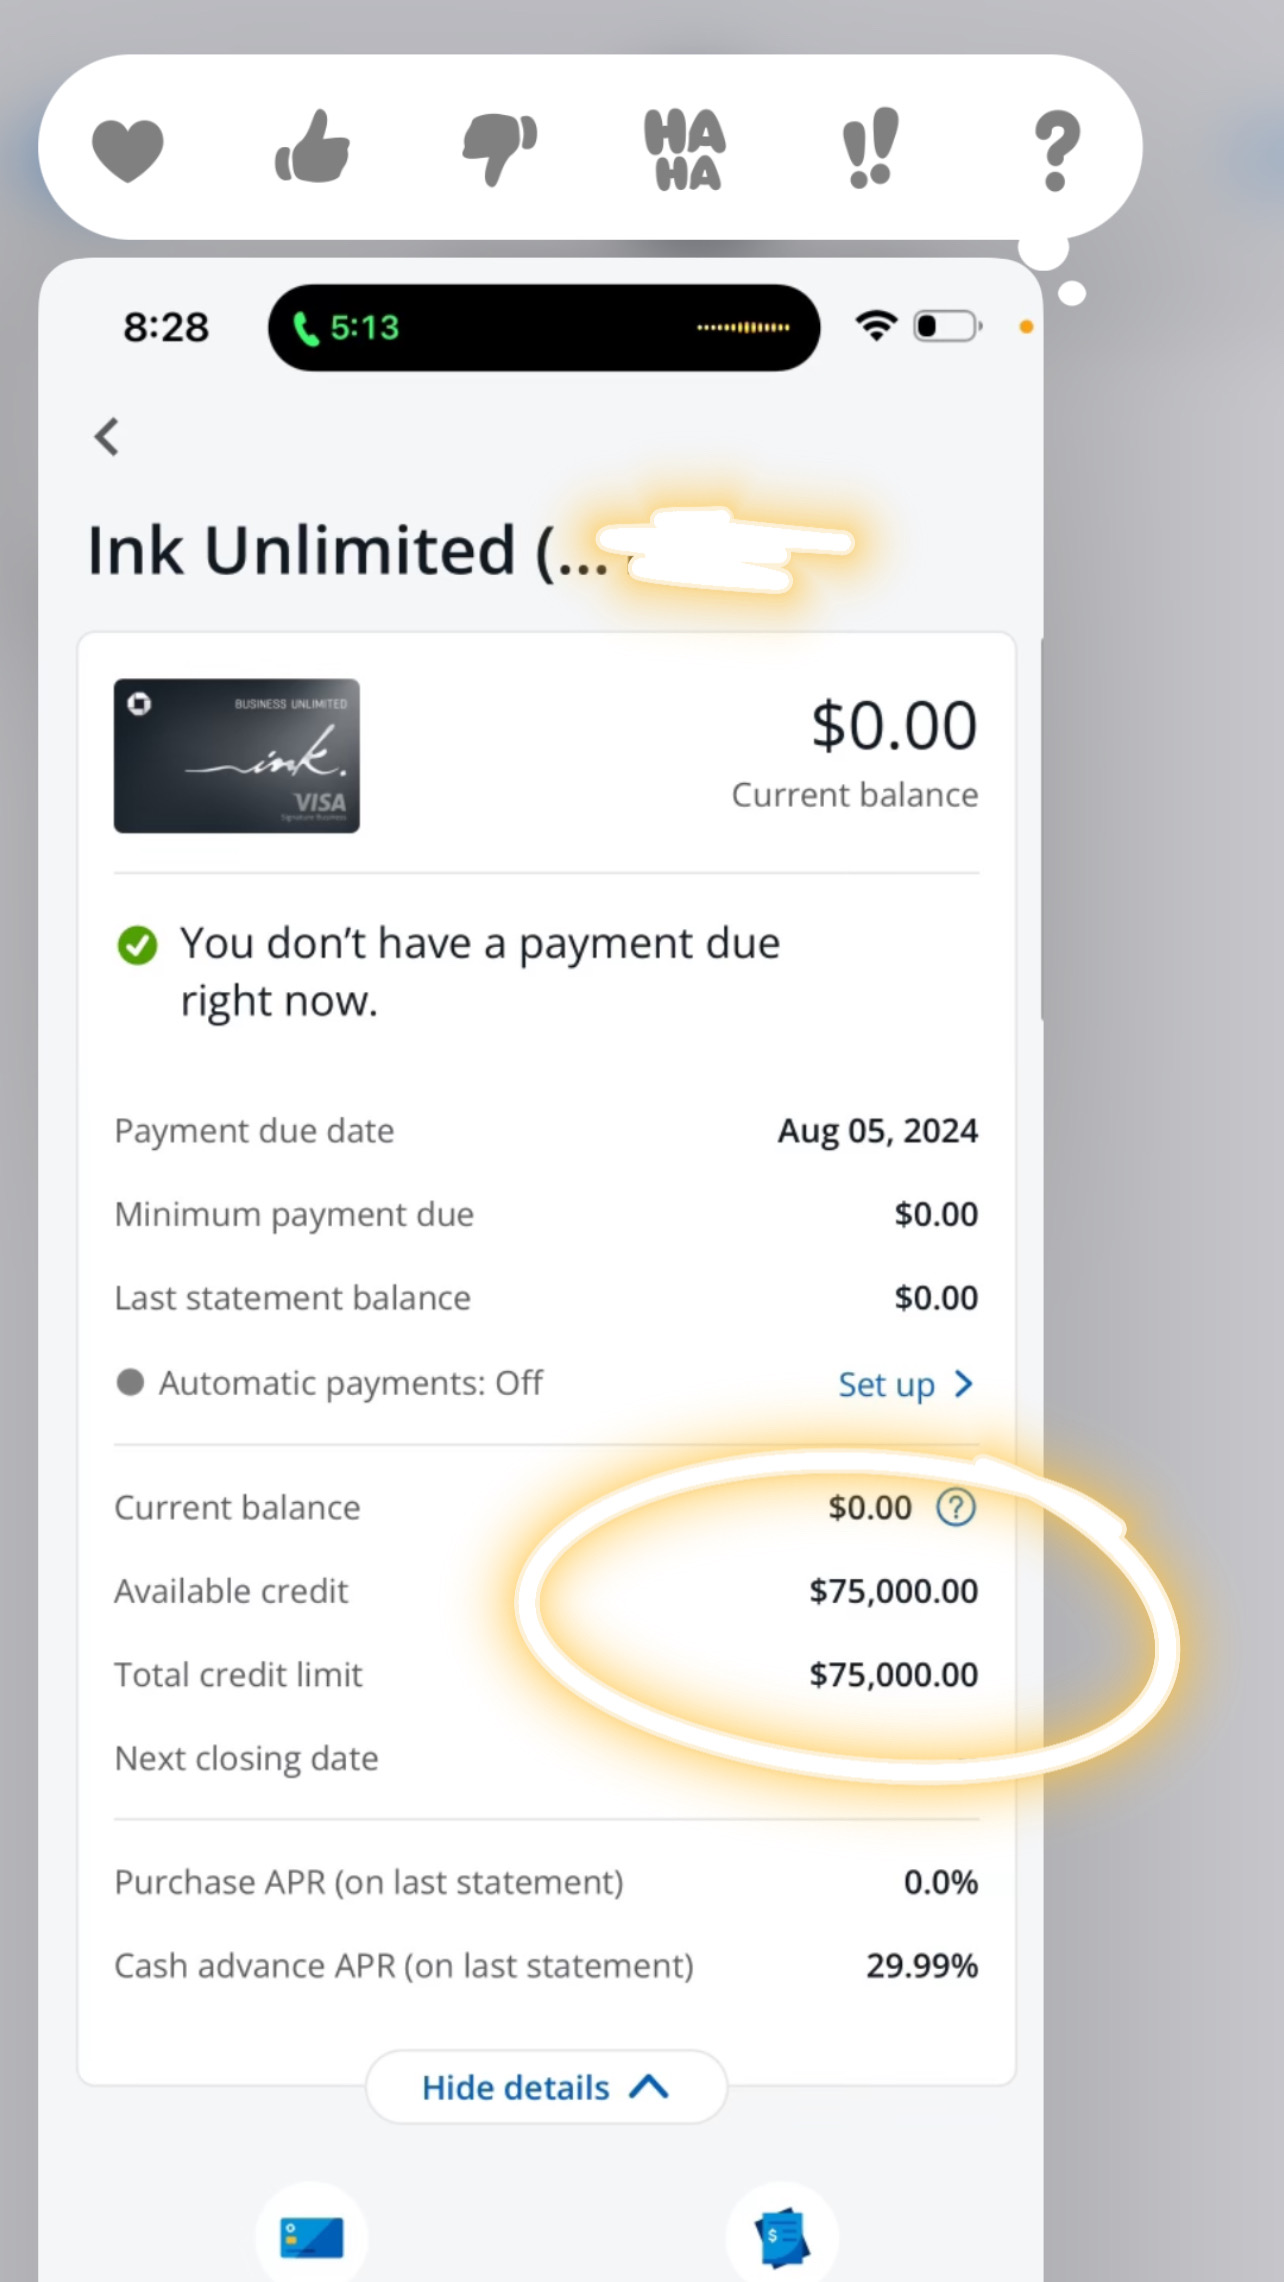Screen dimensions: 1284x2282
Task: Click the green payment status checkmark
Action: click(137, 944)
